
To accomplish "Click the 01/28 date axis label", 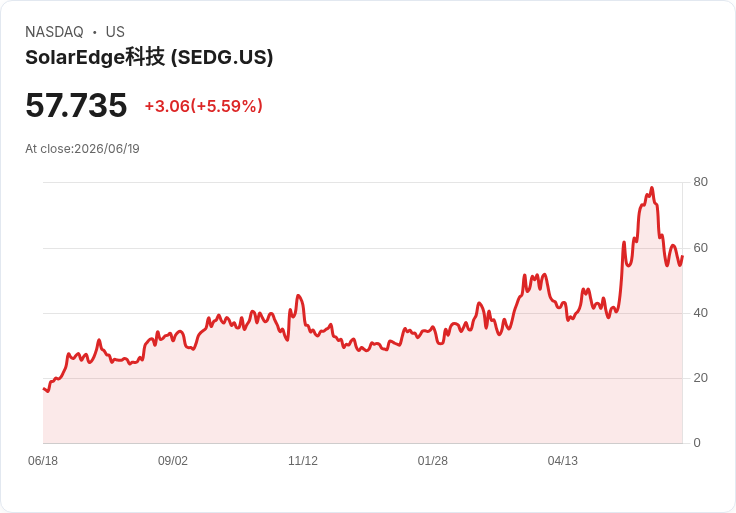I will pos(432,460).
